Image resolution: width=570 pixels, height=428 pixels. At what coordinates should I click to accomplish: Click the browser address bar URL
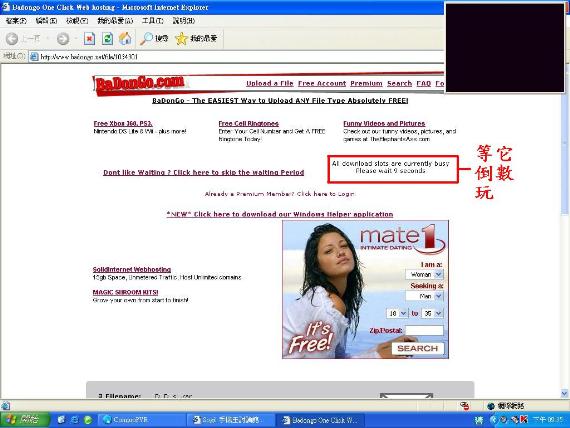click(89, 57)
